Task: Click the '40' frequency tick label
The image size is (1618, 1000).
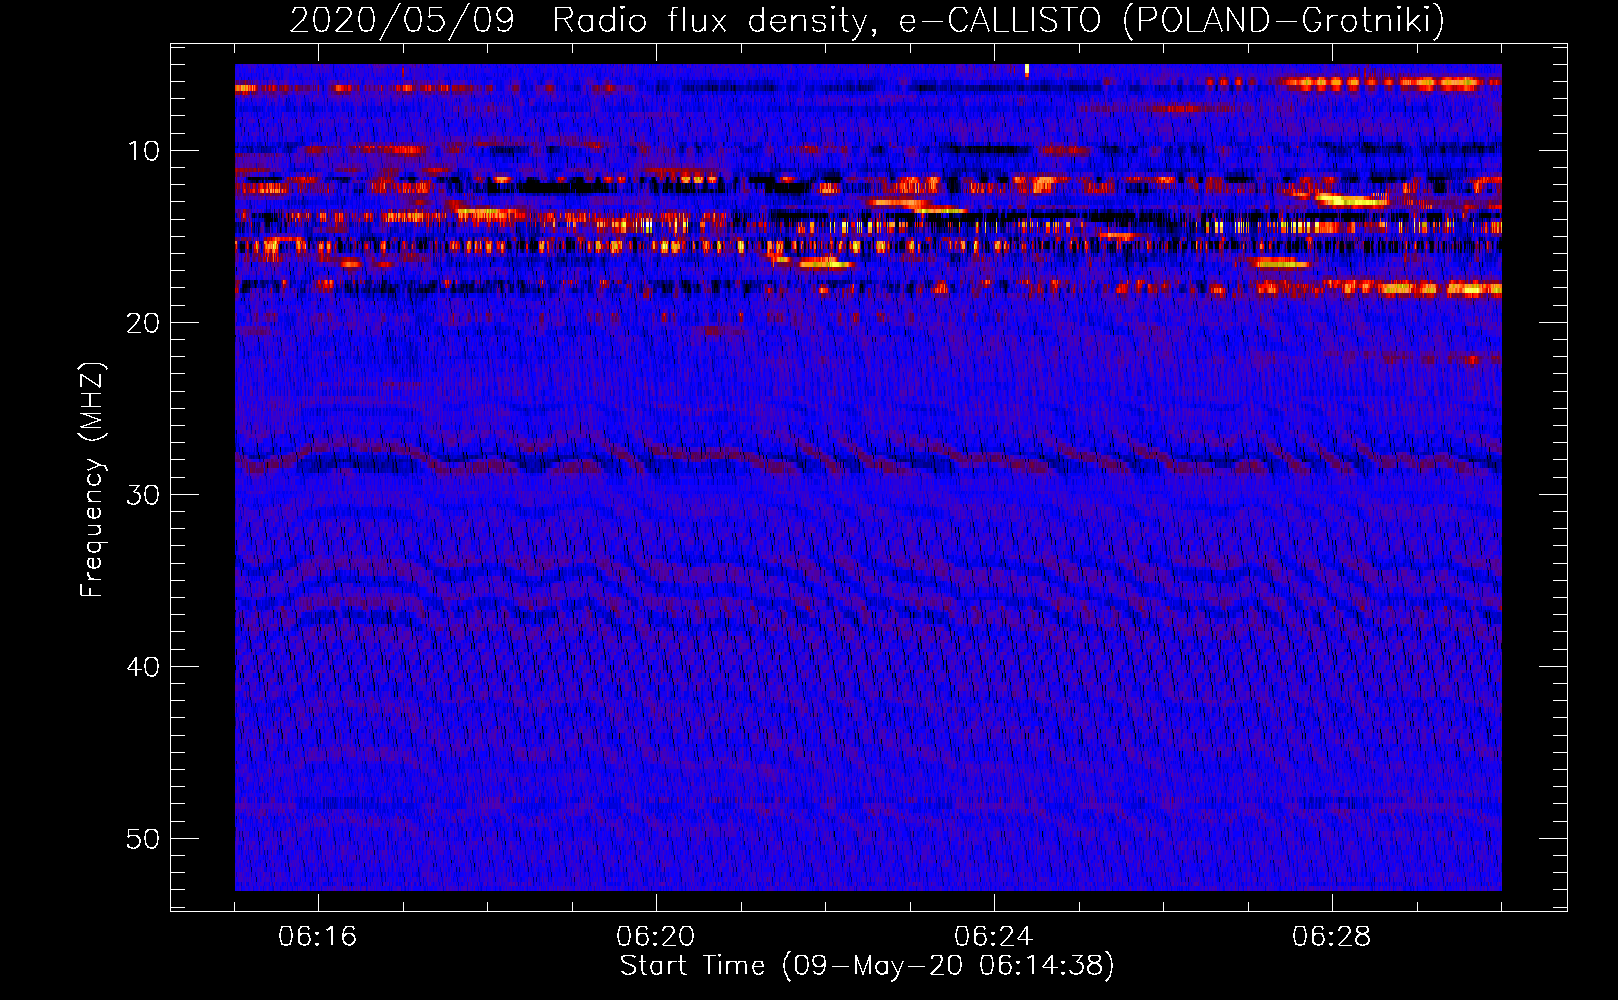Action: point(144,667)
